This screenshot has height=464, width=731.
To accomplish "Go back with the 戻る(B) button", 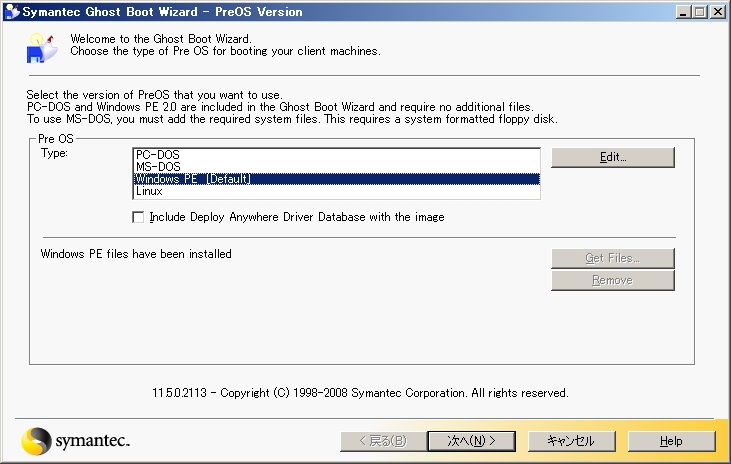I will point(375,441).
